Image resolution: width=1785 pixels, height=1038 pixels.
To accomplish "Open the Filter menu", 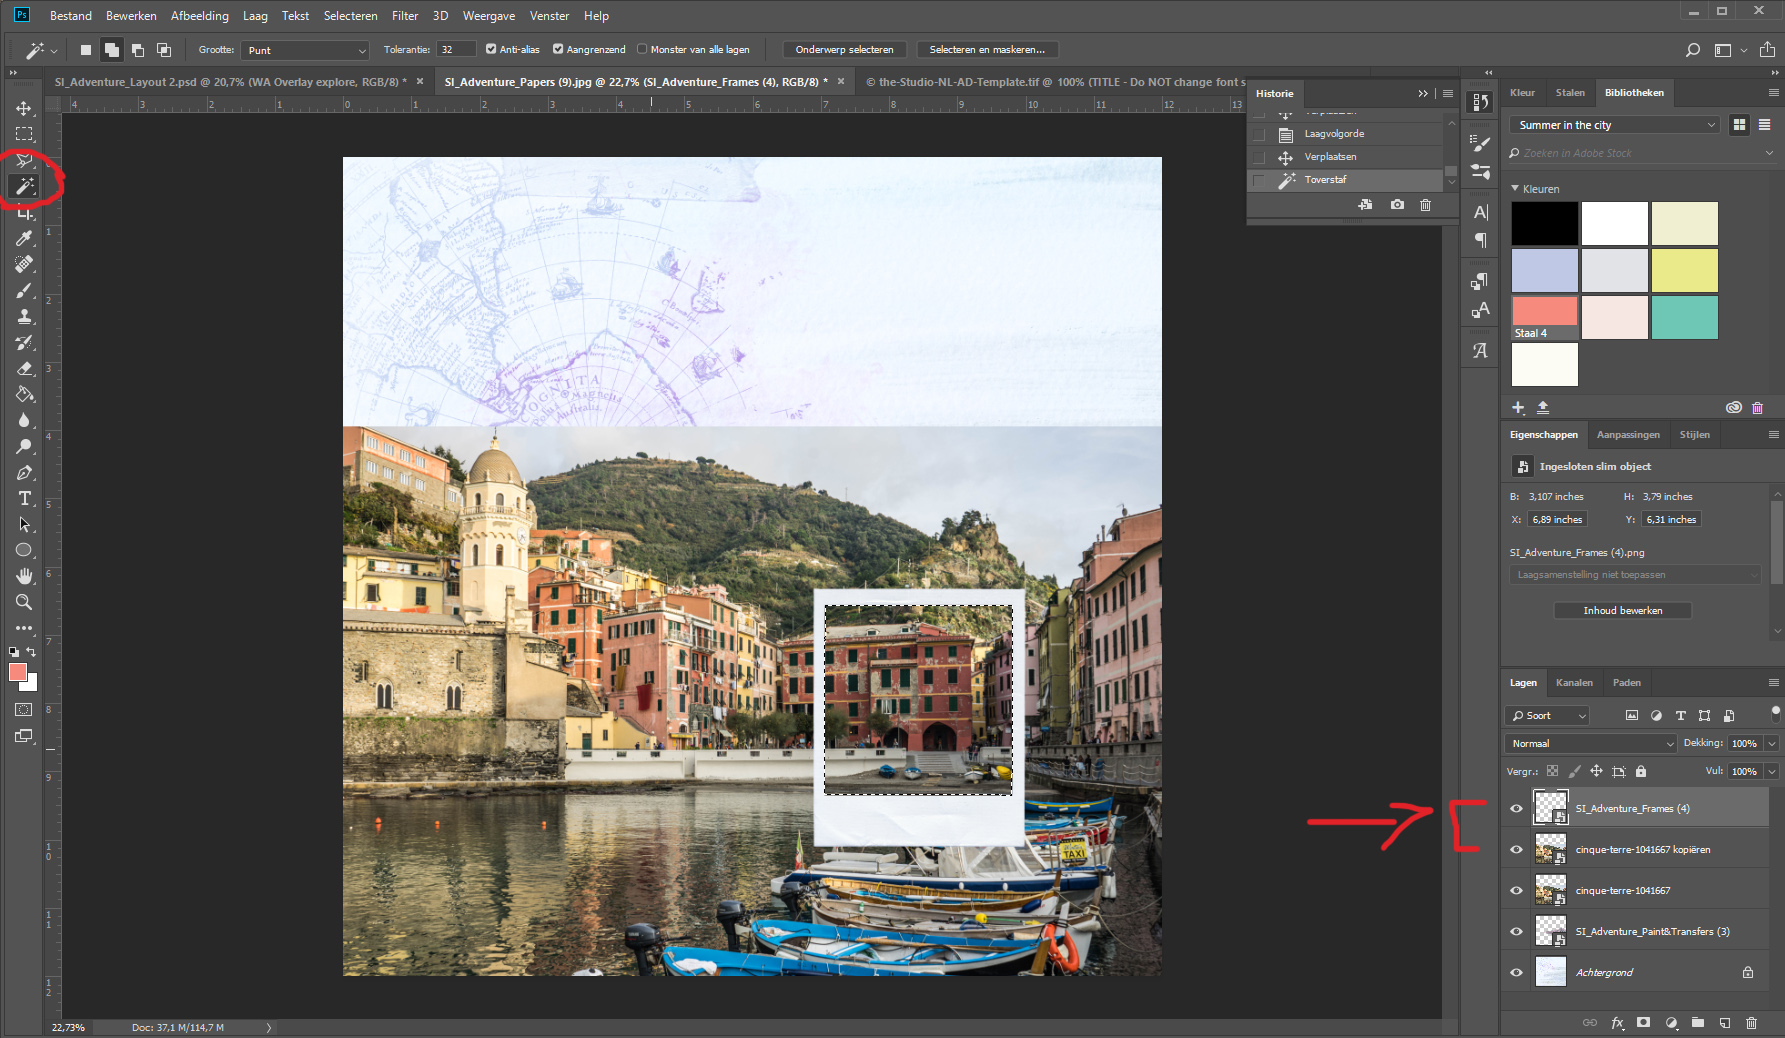I will pyautogui.click(x=405, y=16).
